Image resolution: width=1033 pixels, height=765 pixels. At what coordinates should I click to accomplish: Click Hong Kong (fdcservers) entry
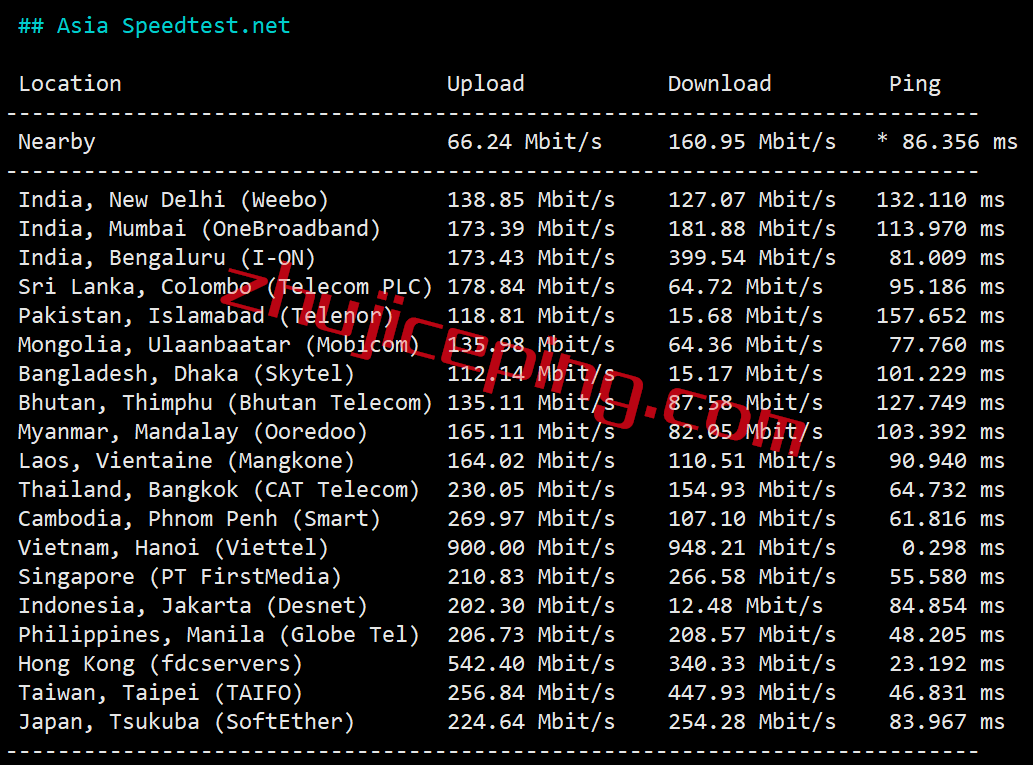pyautogui.click(x=160, y=664)
